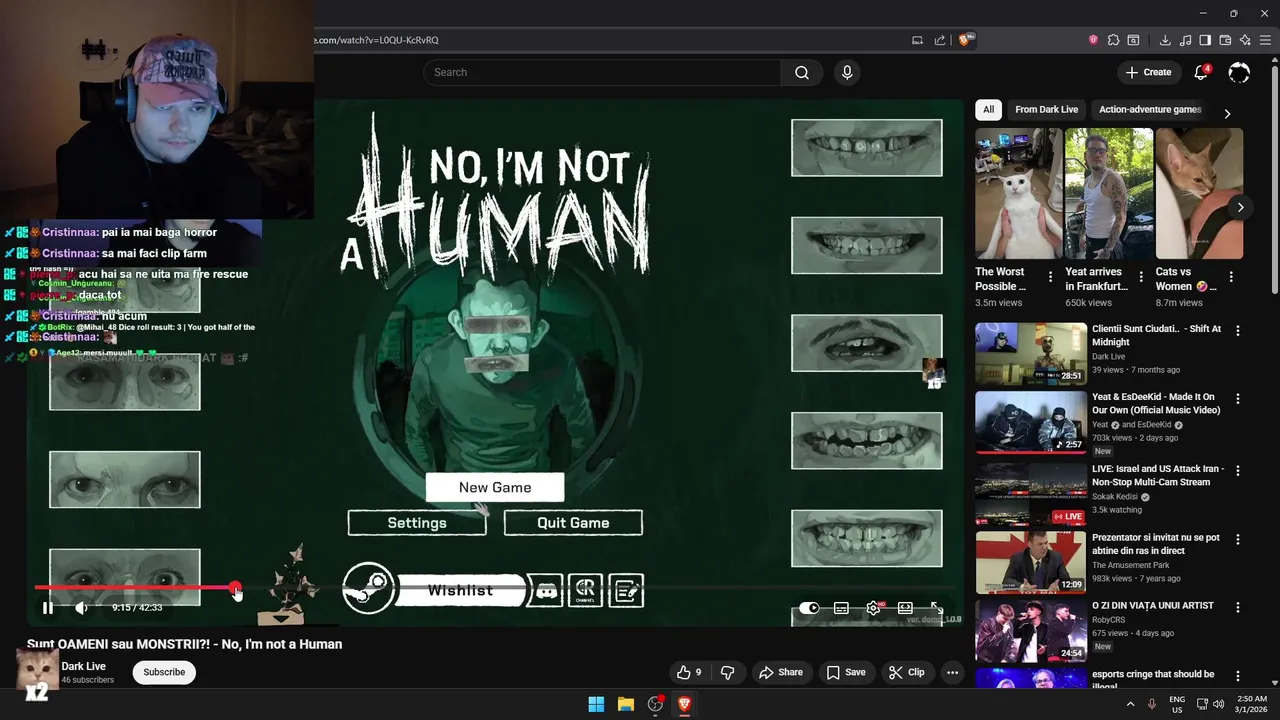Open the Leo AI sparkle icon
The image size is (1280, 720).
(x=1245, y=40)
